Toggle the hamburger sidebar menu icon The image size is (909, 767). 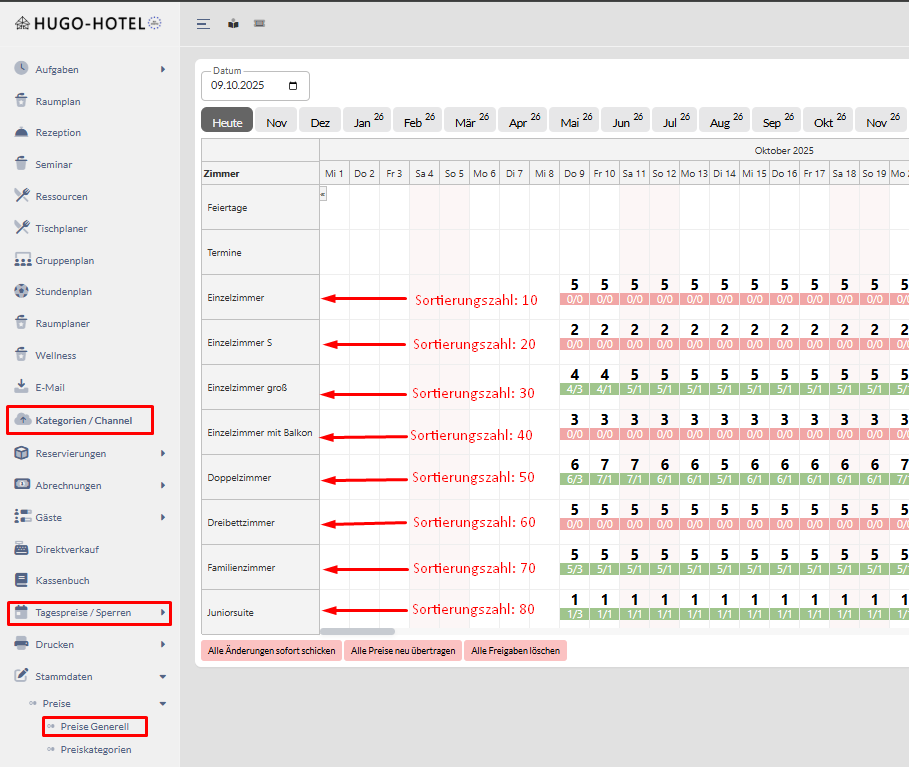pos(203,24)
